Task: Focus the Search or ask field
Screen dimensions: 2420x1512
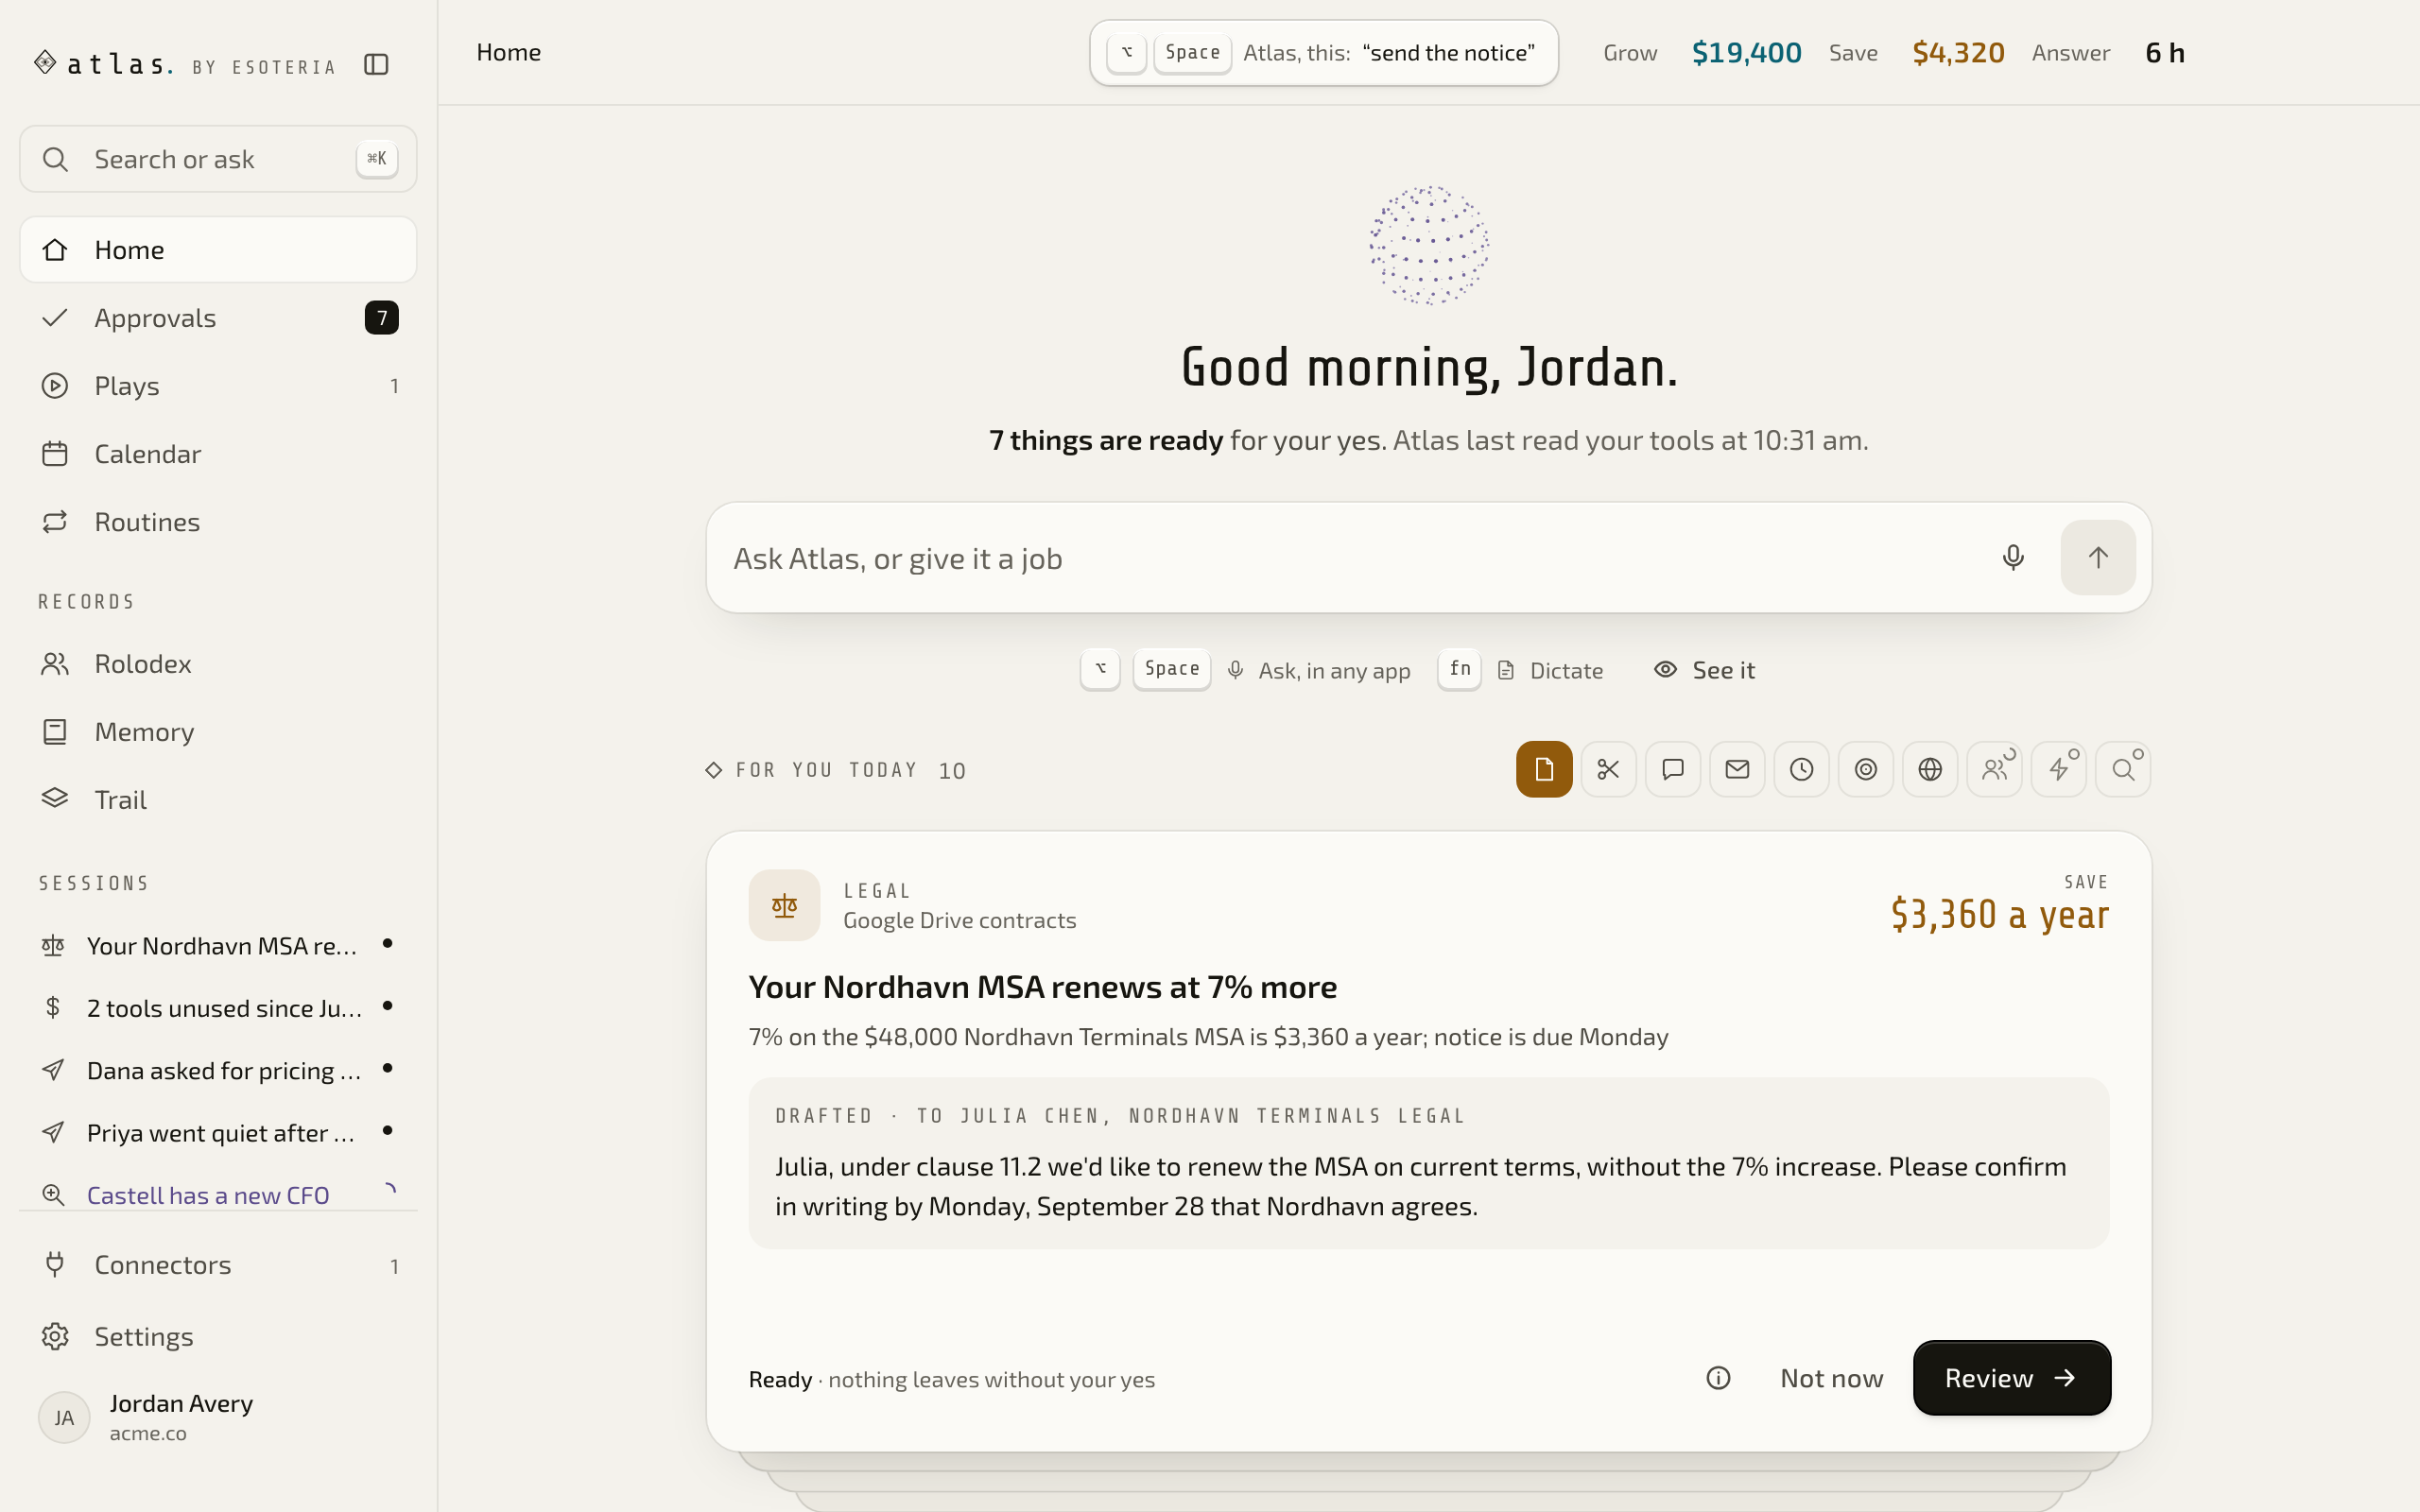Action: click(218, 159)
